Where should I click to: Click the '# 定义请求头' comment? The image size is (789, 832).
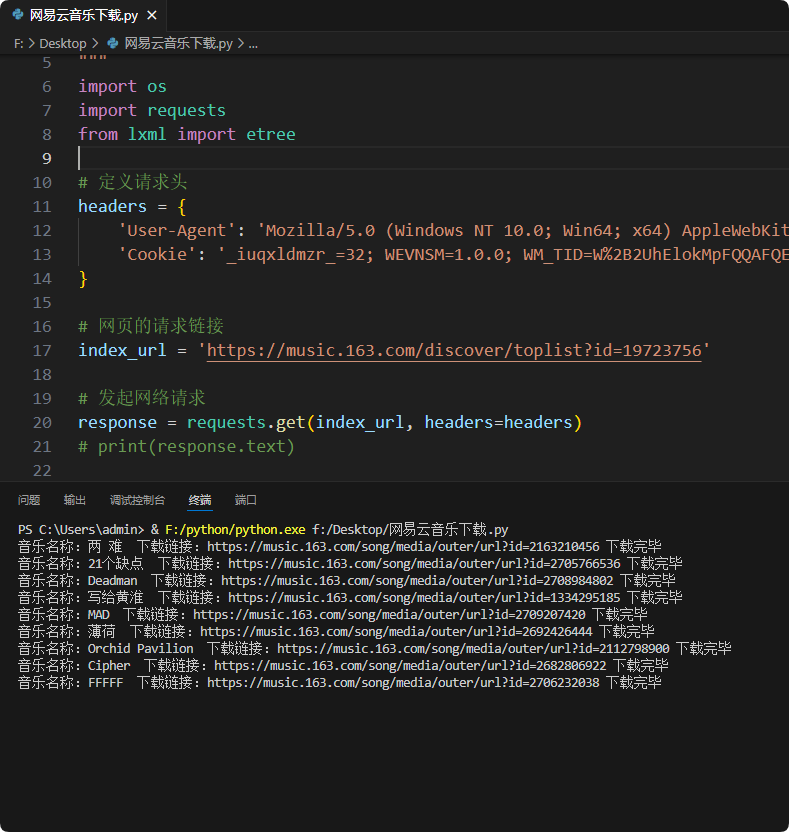click(x=133, y=183)
